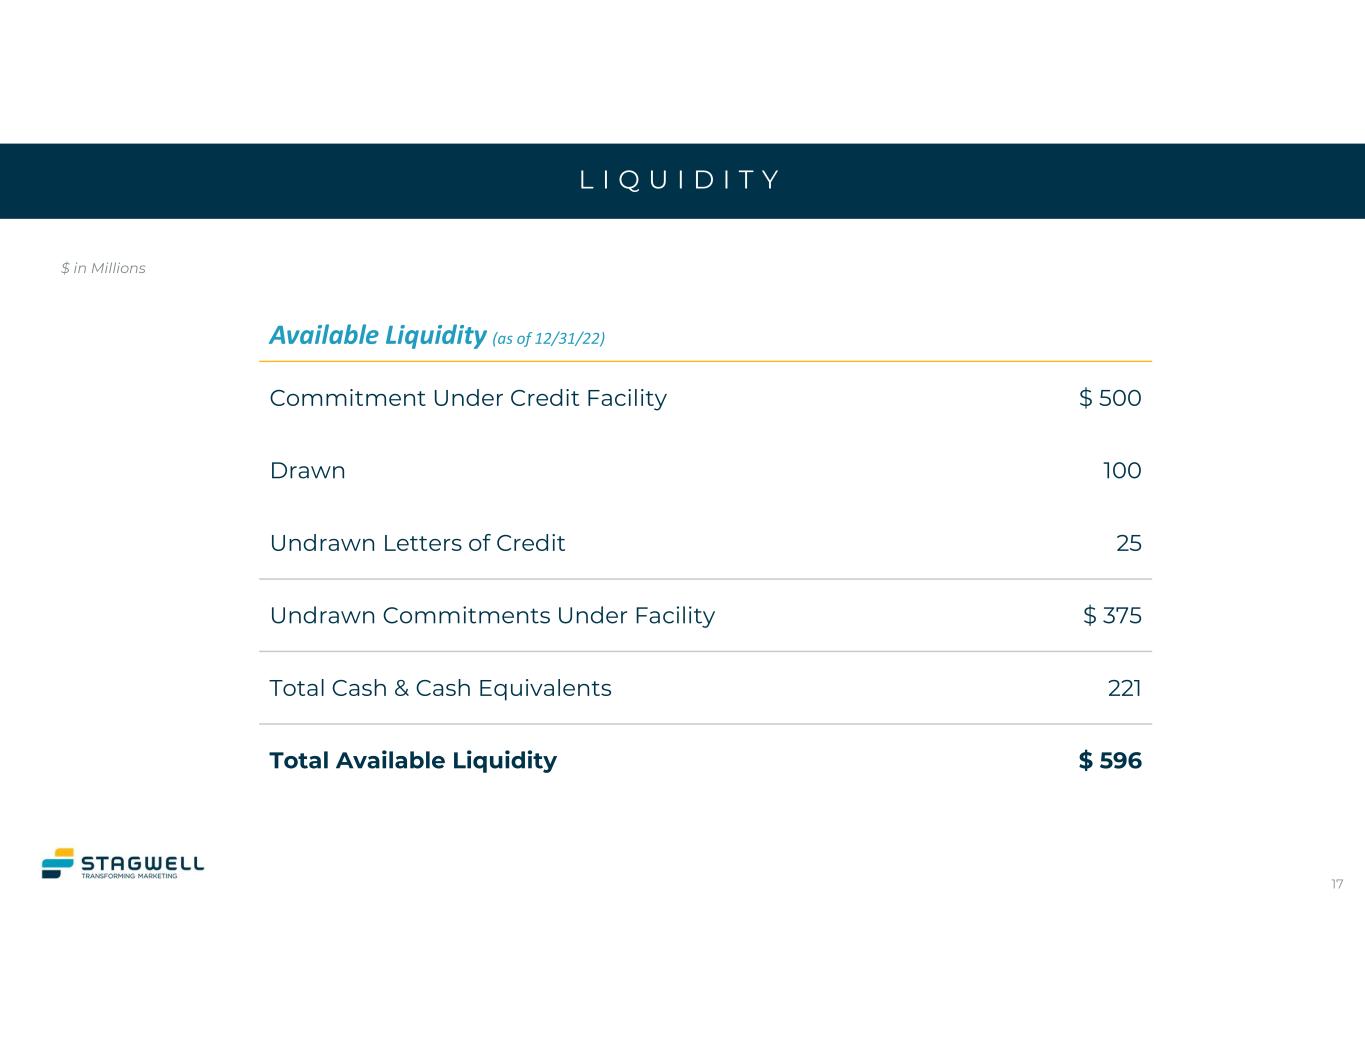Viewport: 1365px width, 1055px height.
Task: Select the Drawn row label
Action: [307, 471]
